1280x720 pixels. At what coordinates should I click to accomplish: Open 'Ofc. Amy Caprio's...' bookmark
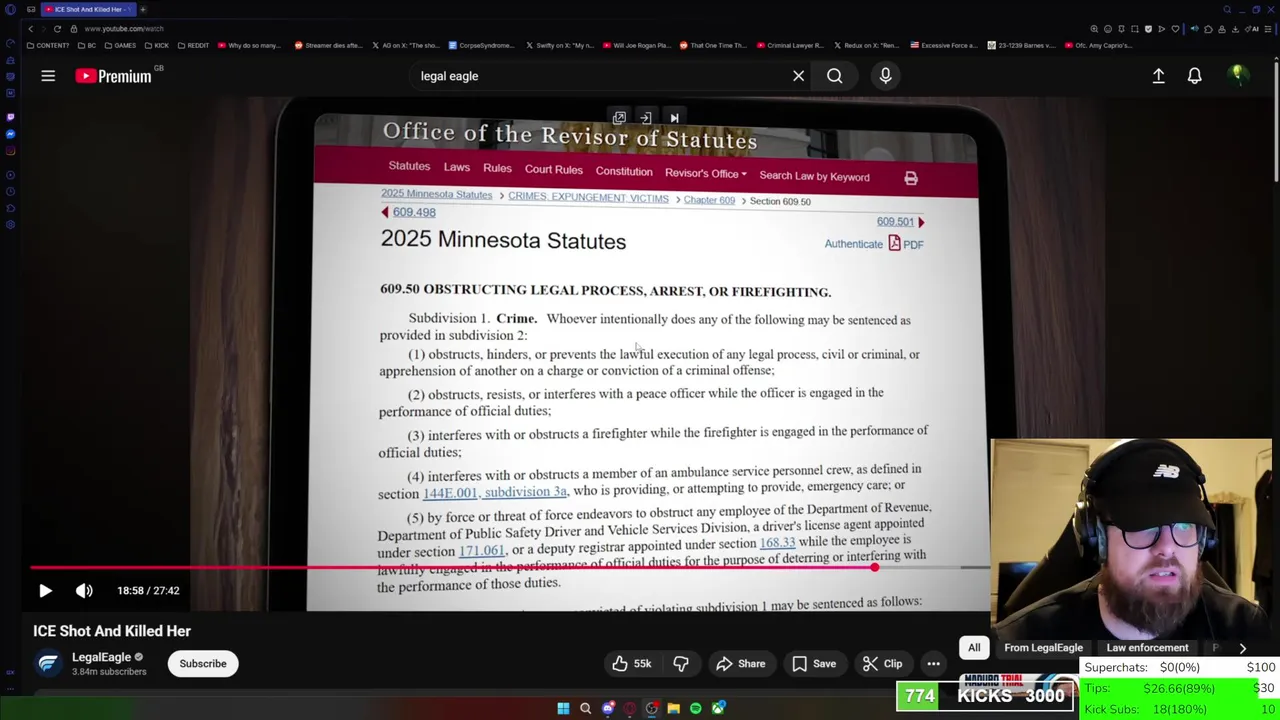(1098, 45)
